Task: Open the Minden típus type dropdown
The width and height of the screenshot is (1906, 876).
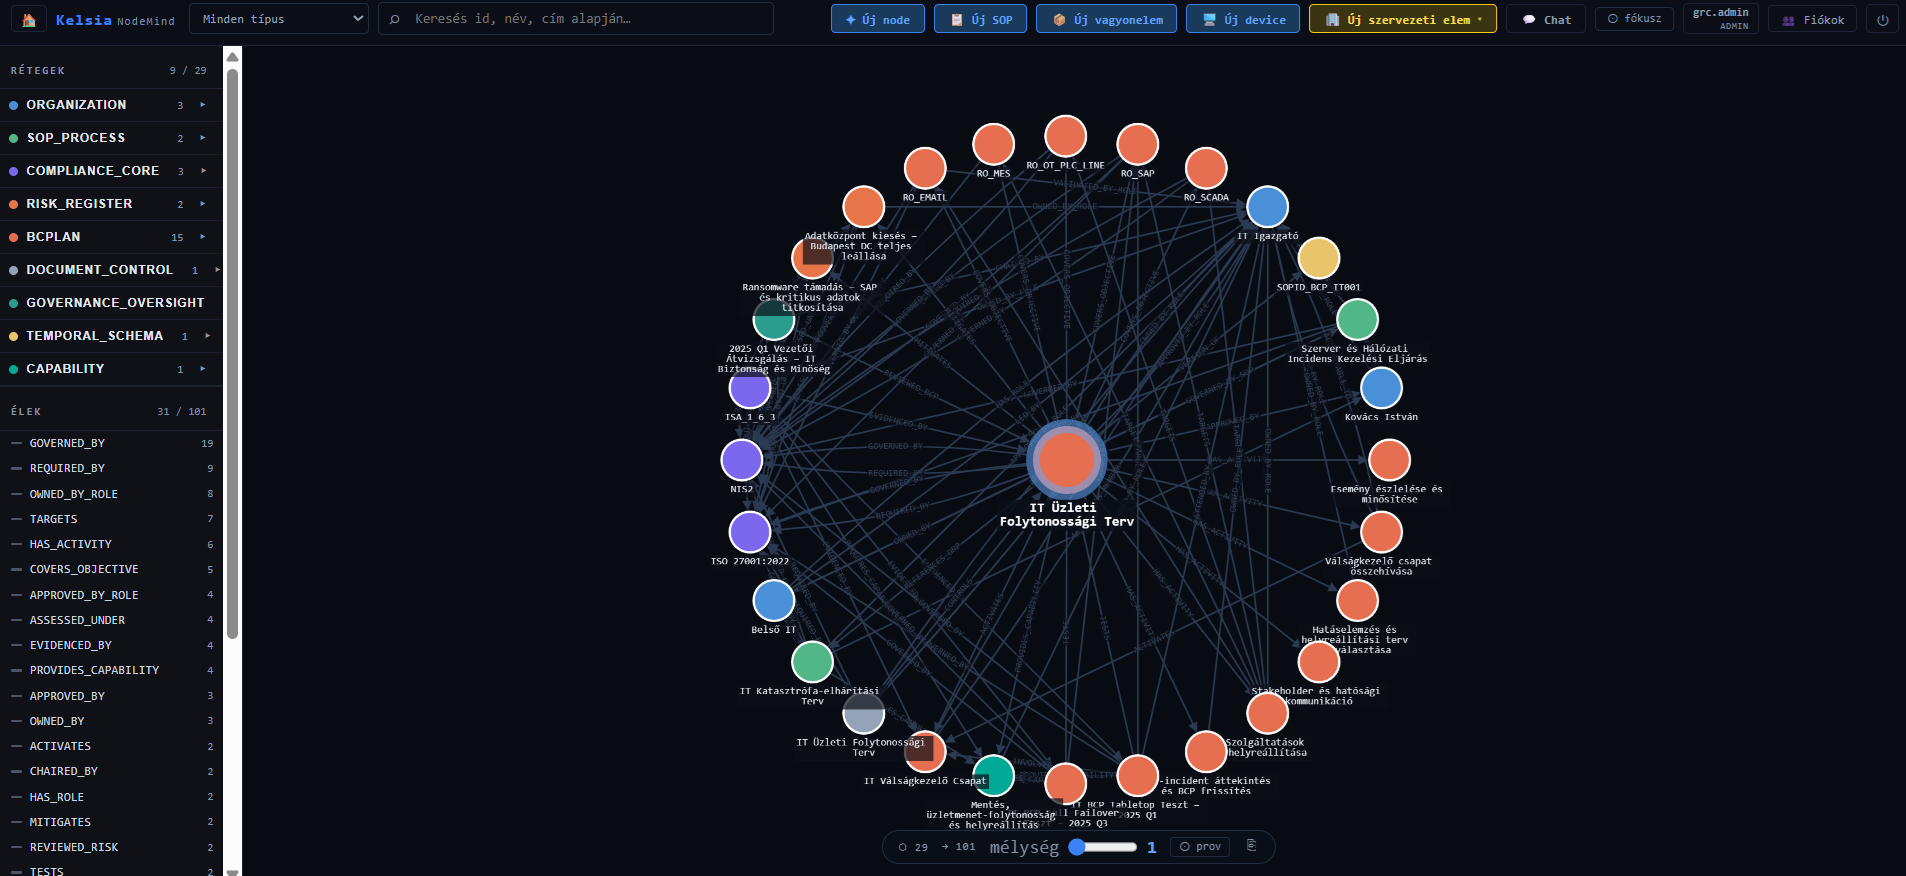Action: pyautogui.click(x=279, y=19)
